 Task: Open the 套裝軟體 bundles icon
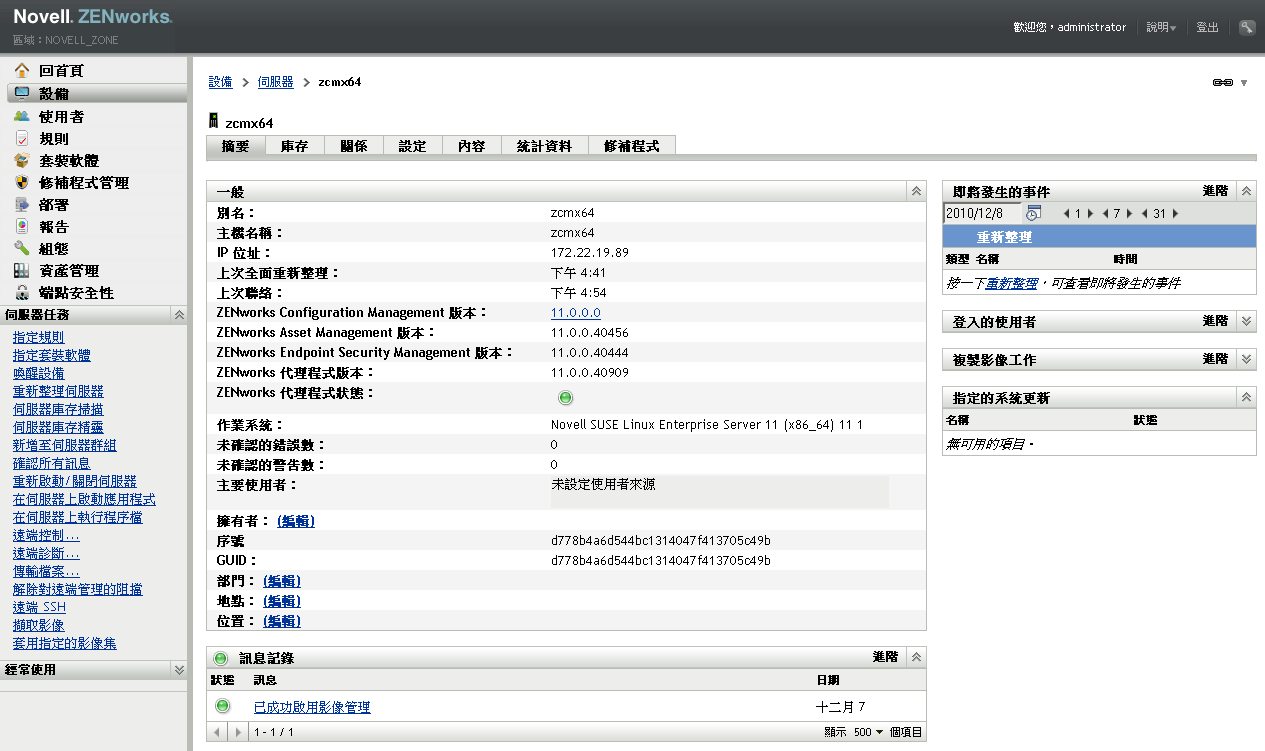[21, 160]
